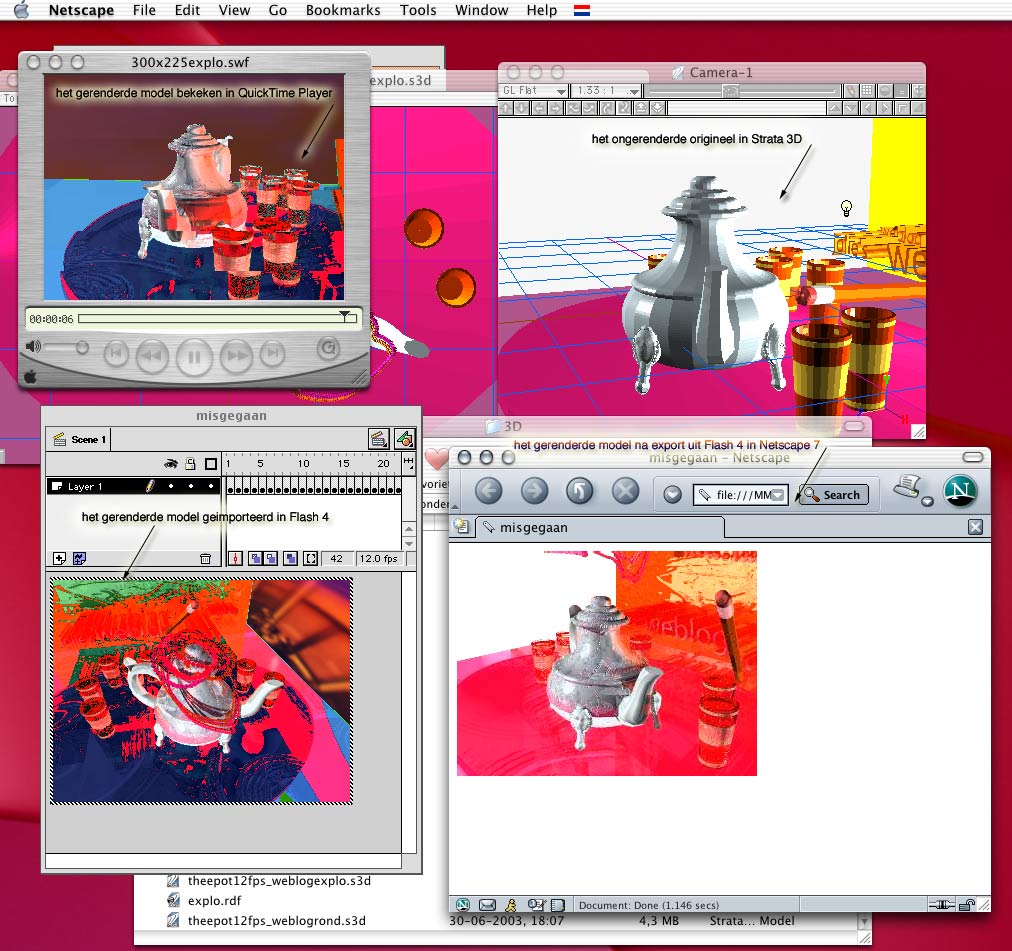Click the Scene 1 label in Flash
1012x951 pixels.
(88, 440)
